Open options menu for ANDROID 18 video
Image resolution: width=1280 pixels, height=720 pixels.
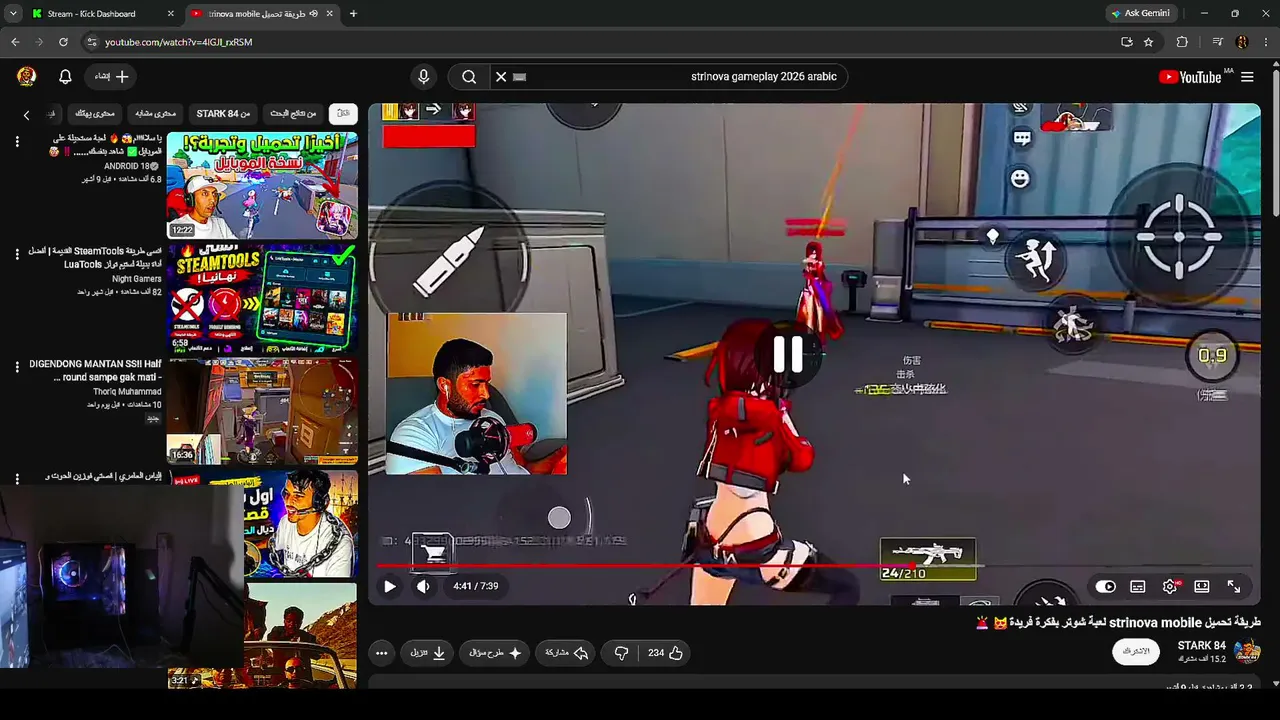(x=17, y=142)
